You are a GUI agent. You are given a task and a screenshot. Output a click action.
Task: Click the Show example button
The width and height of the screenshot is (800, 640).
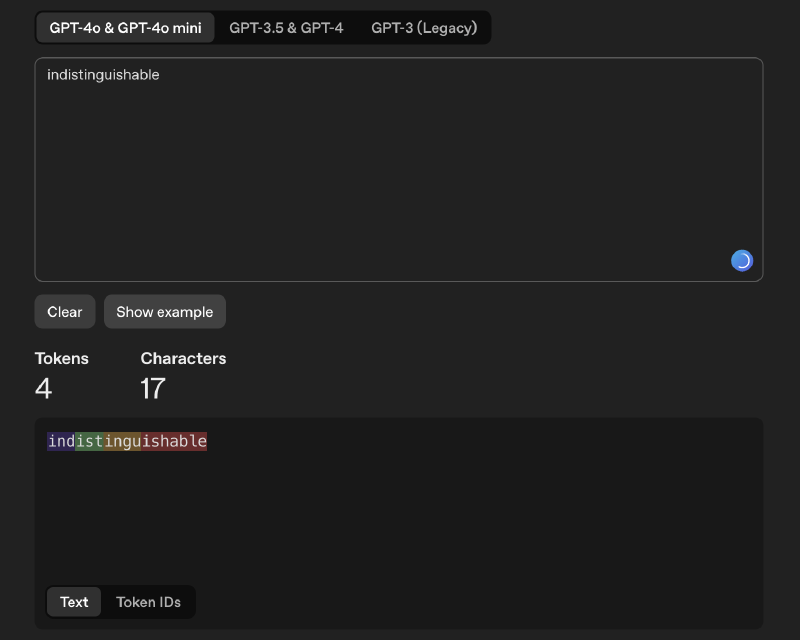(165, 312)
